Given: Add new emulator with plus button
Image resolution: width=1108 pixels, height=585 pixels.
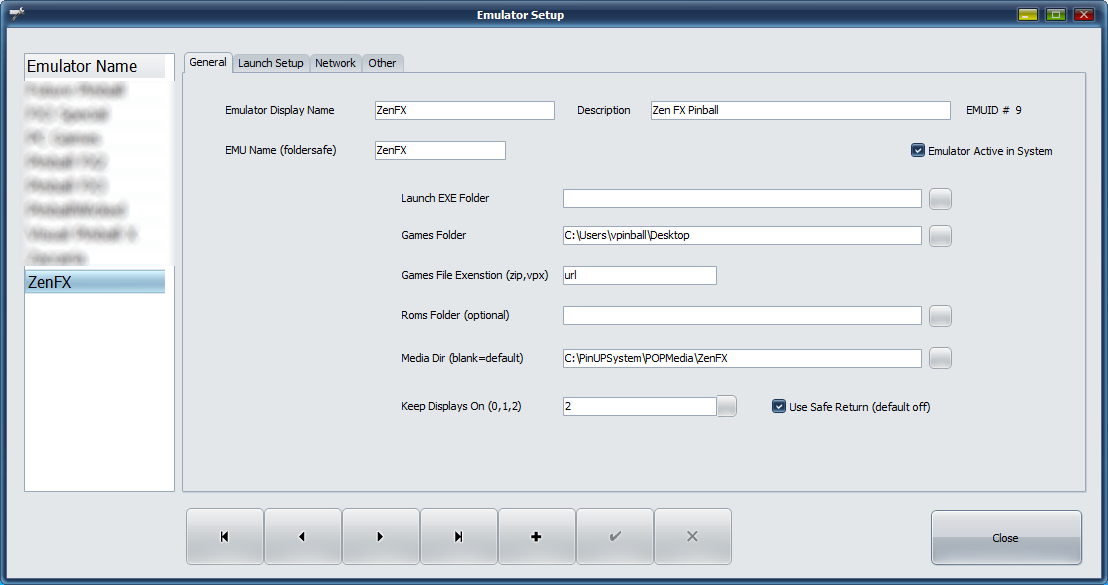Looking at the screenshot, I should click(536, 537).
